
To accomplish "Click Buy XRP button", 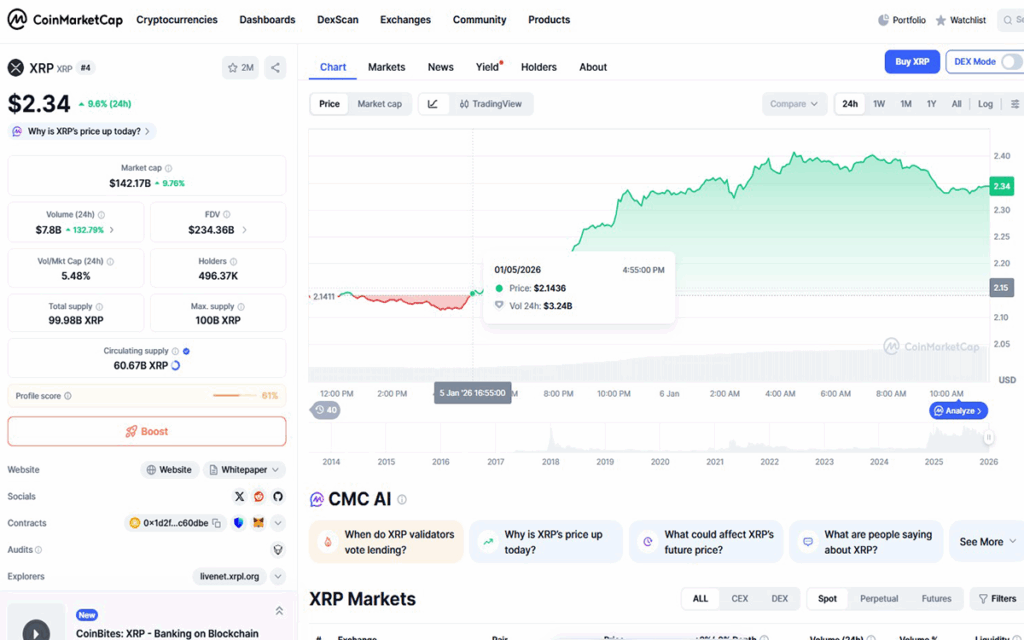I will [x=912, y=61].
